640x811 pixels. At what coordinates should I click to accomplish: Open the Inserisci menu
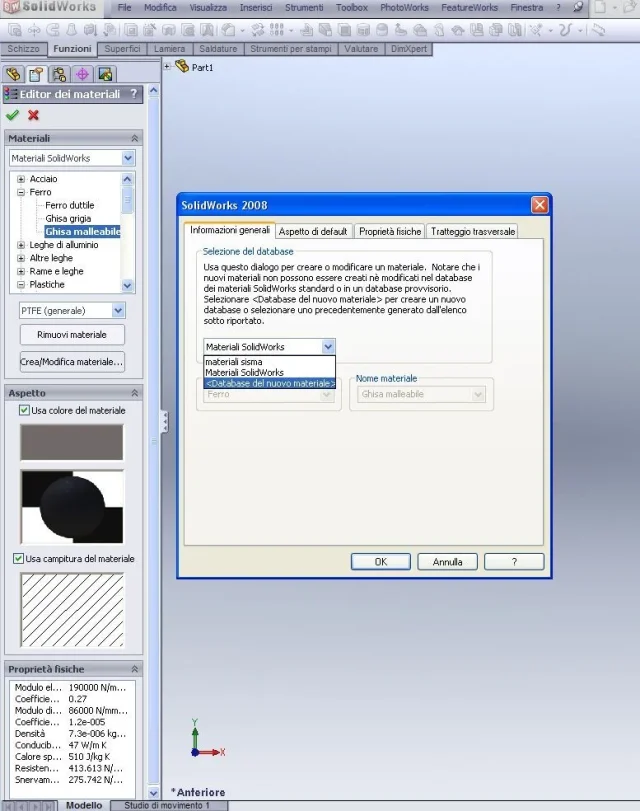pos(256,7)
